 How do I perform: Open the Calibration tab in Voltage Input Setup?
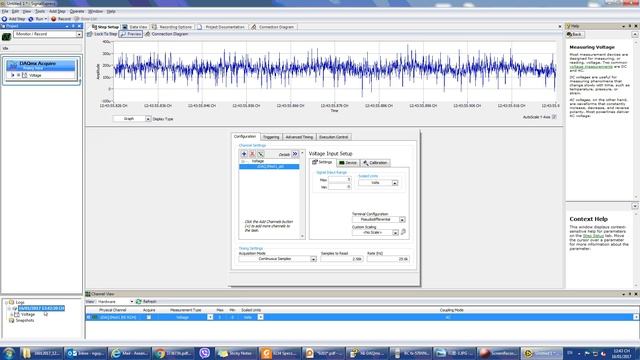(x=375, y=163)
